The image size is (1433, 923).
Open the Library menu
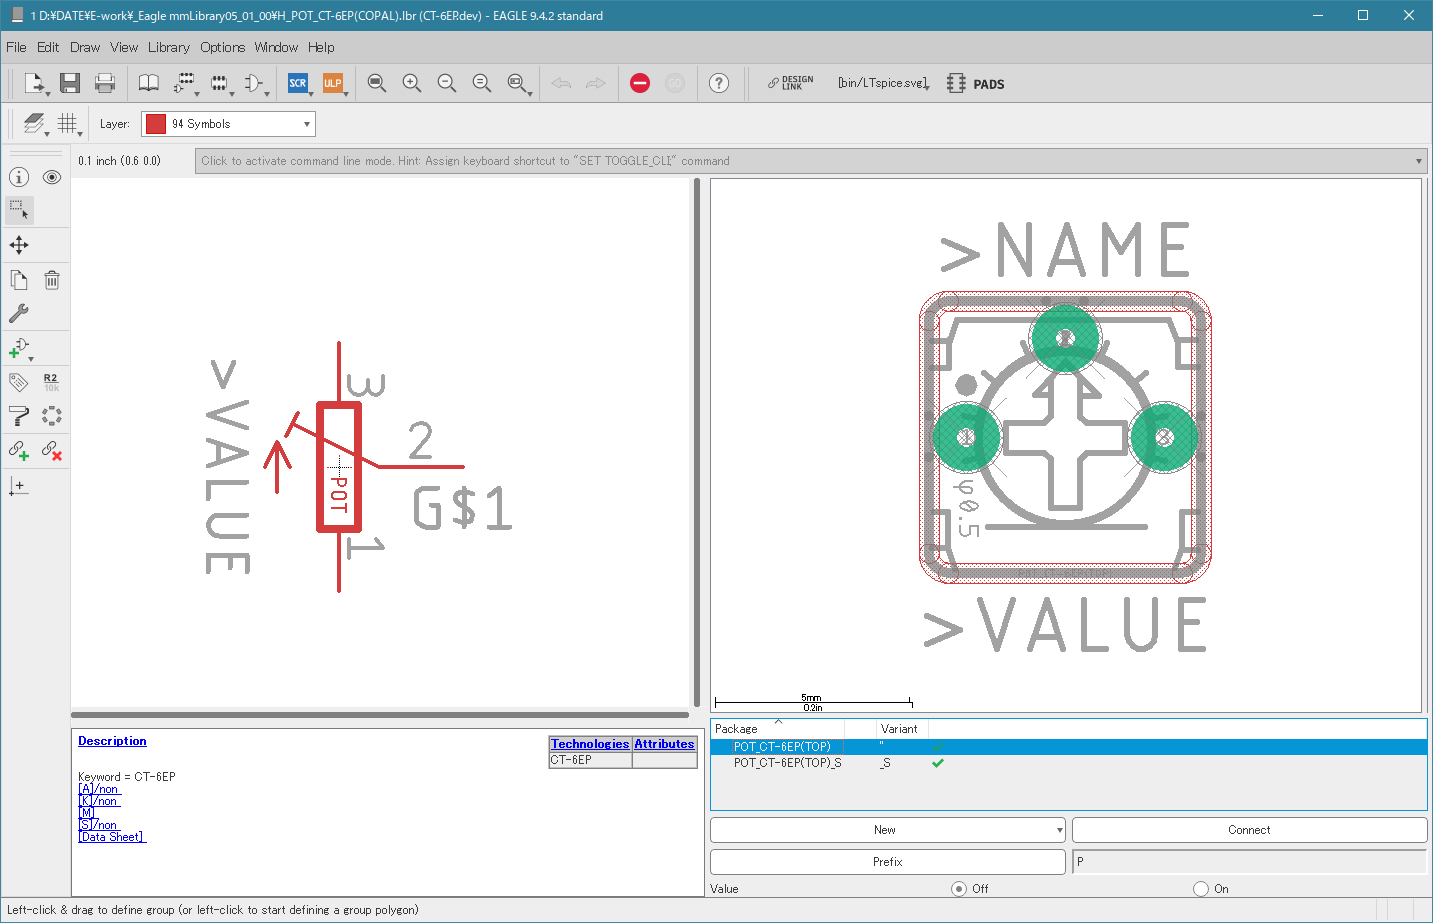coord(168,47)
